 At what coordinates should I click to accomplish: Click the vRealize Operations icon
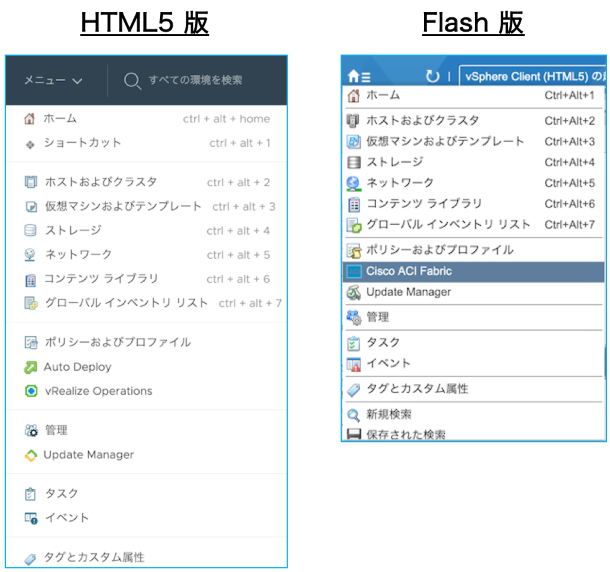pos(31,391)
